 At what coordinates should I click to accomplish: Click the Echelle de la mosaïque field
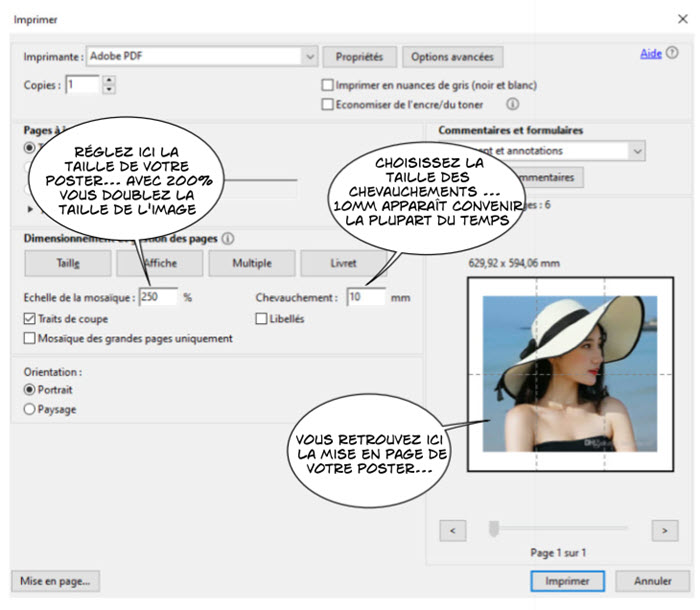tap(158, 297)
